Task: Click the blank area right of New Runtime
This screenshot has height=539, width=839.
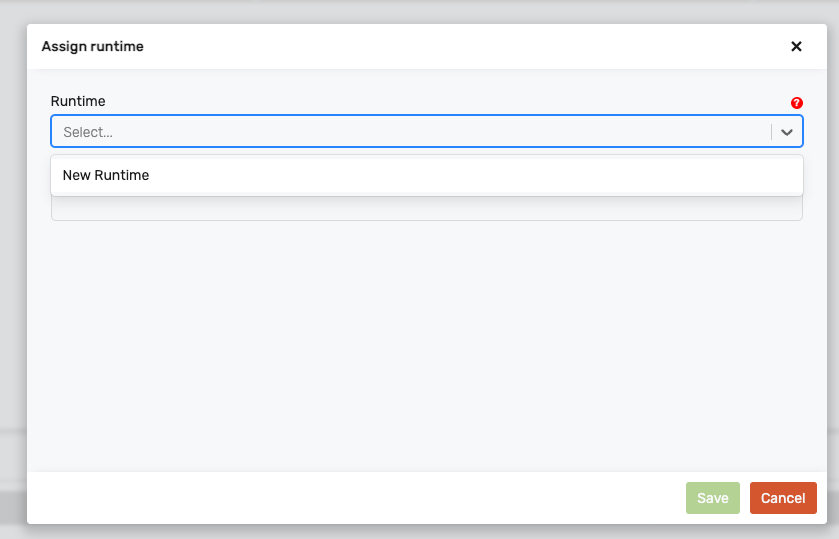Action: [500, 175]
